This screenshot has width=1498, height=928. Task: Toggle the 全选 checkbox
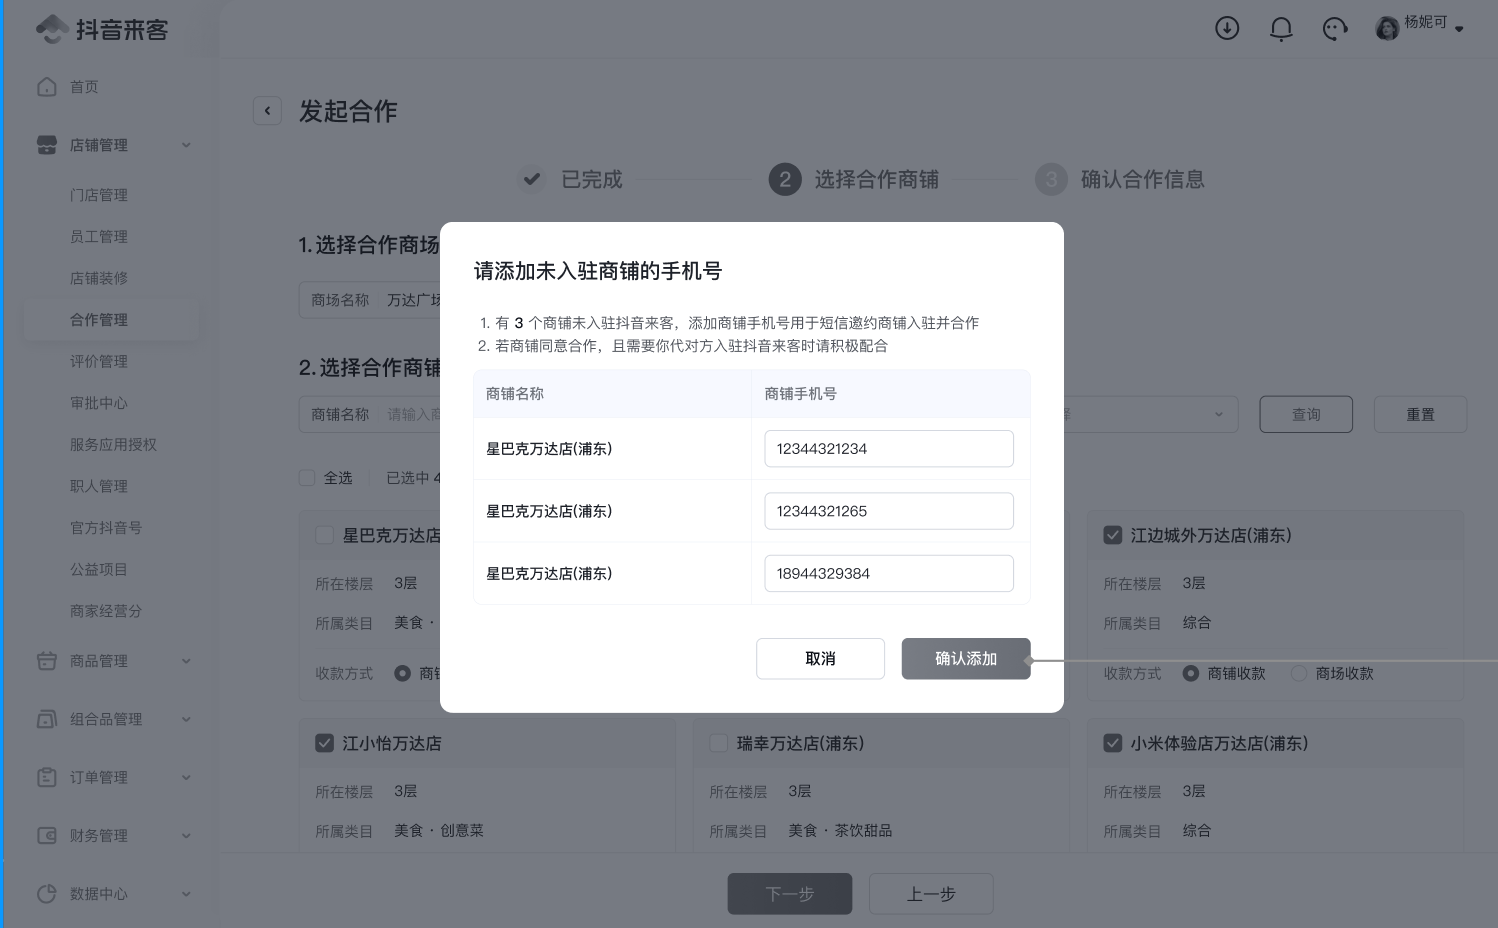point(308,478)
